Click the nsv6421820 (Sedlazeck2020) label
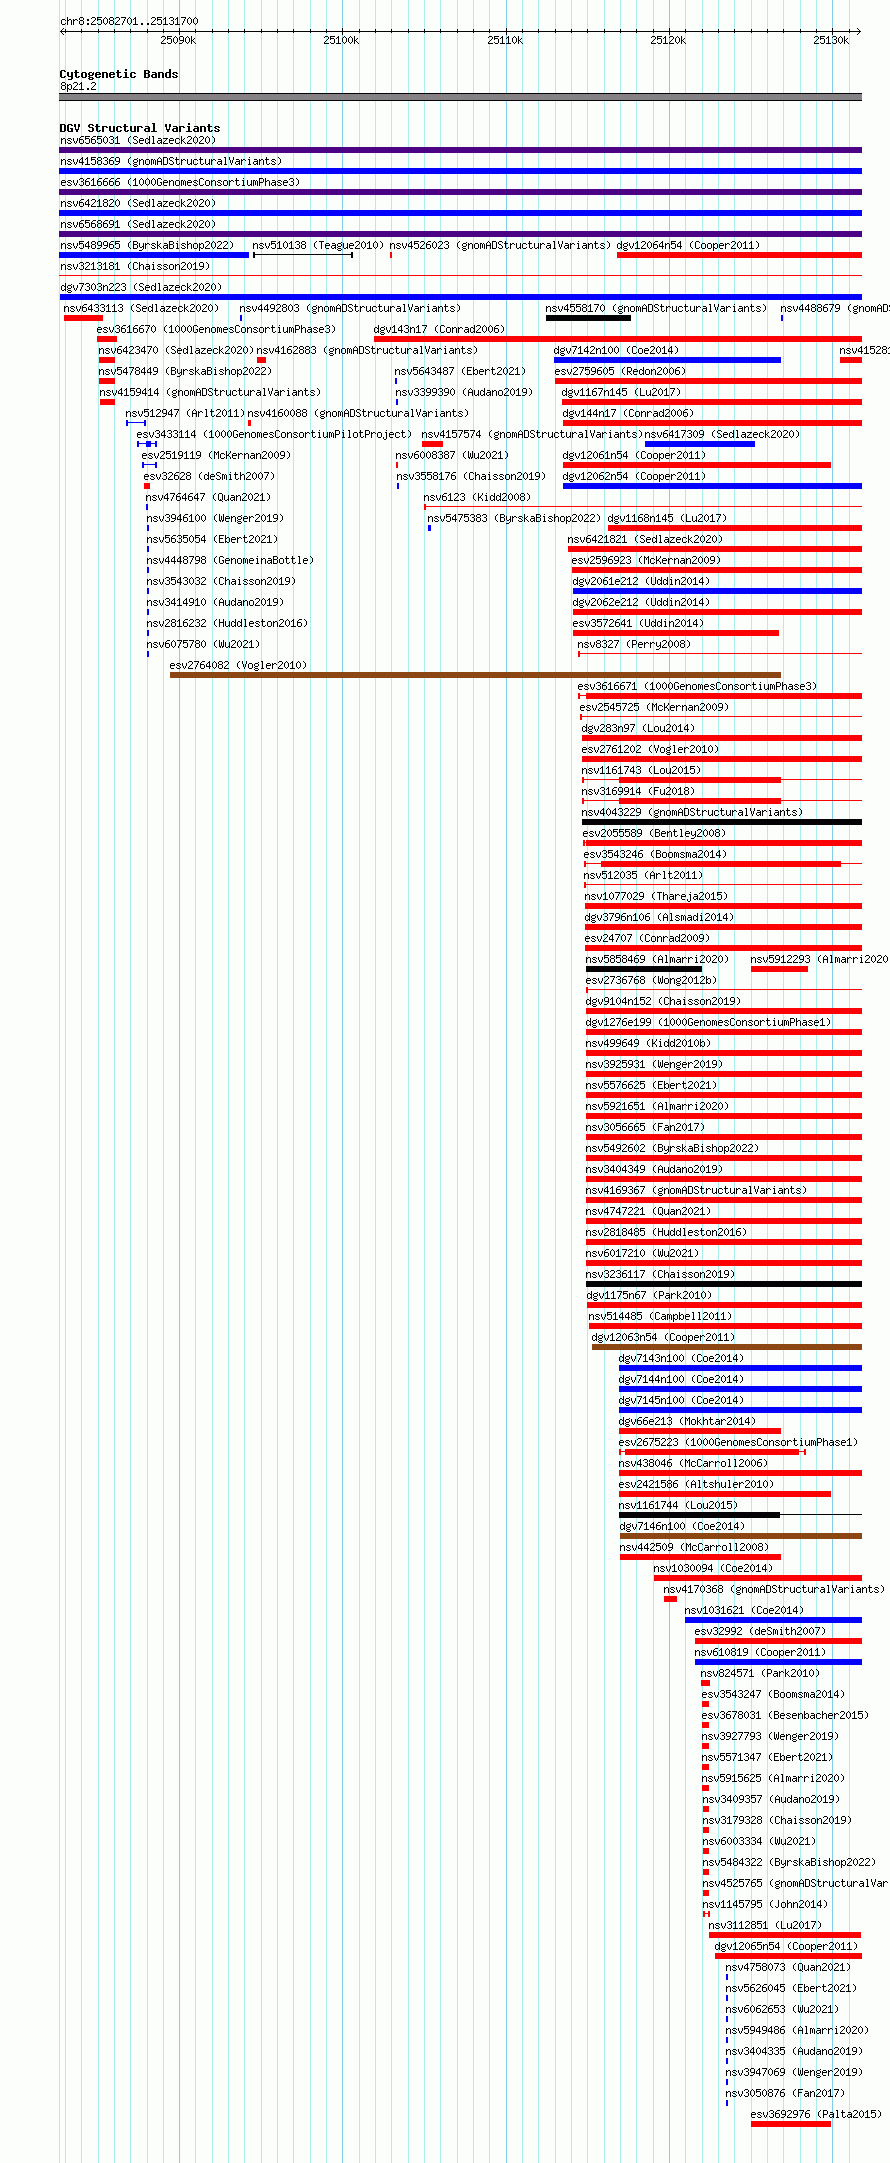This screenshot has width=890, height=2163. pos(138,203)
